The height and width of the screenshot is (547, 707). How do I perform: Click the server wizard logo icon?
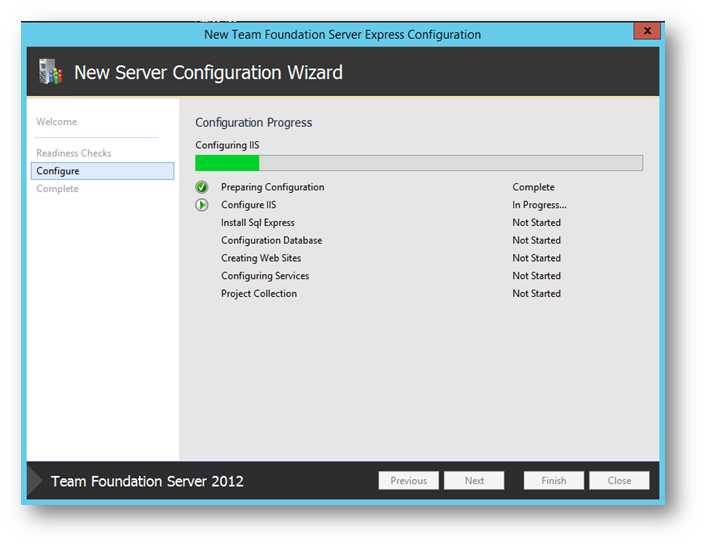[50, 72]
